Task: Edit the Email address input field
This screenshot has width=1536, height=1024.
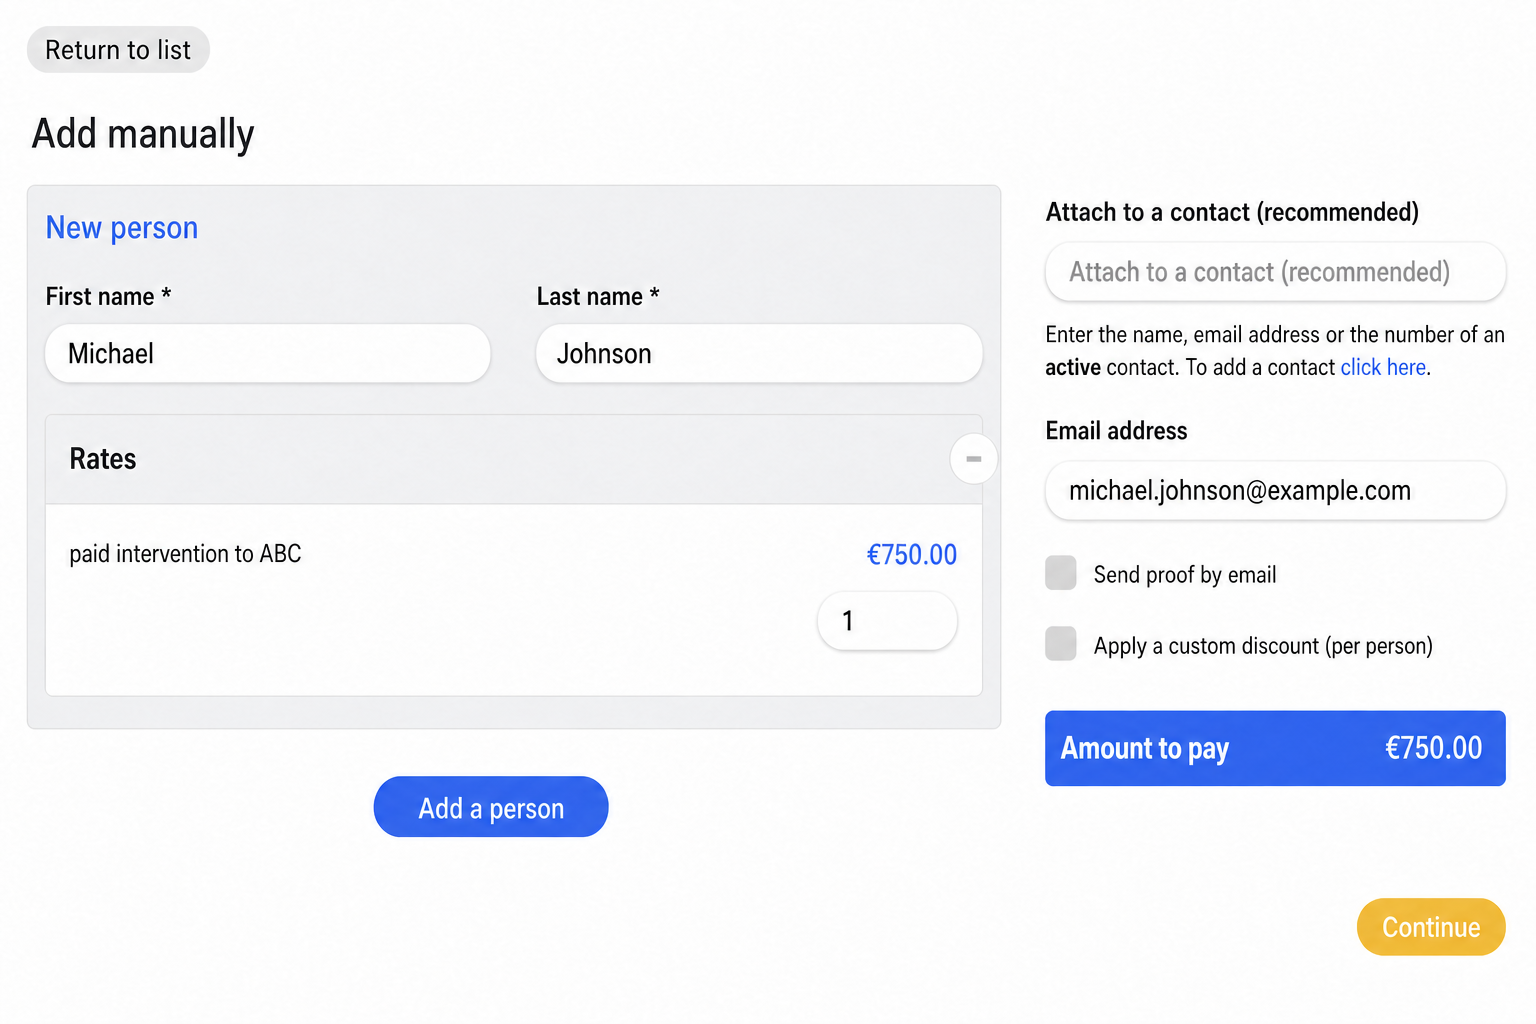Action: click(x=1275, y=490)
